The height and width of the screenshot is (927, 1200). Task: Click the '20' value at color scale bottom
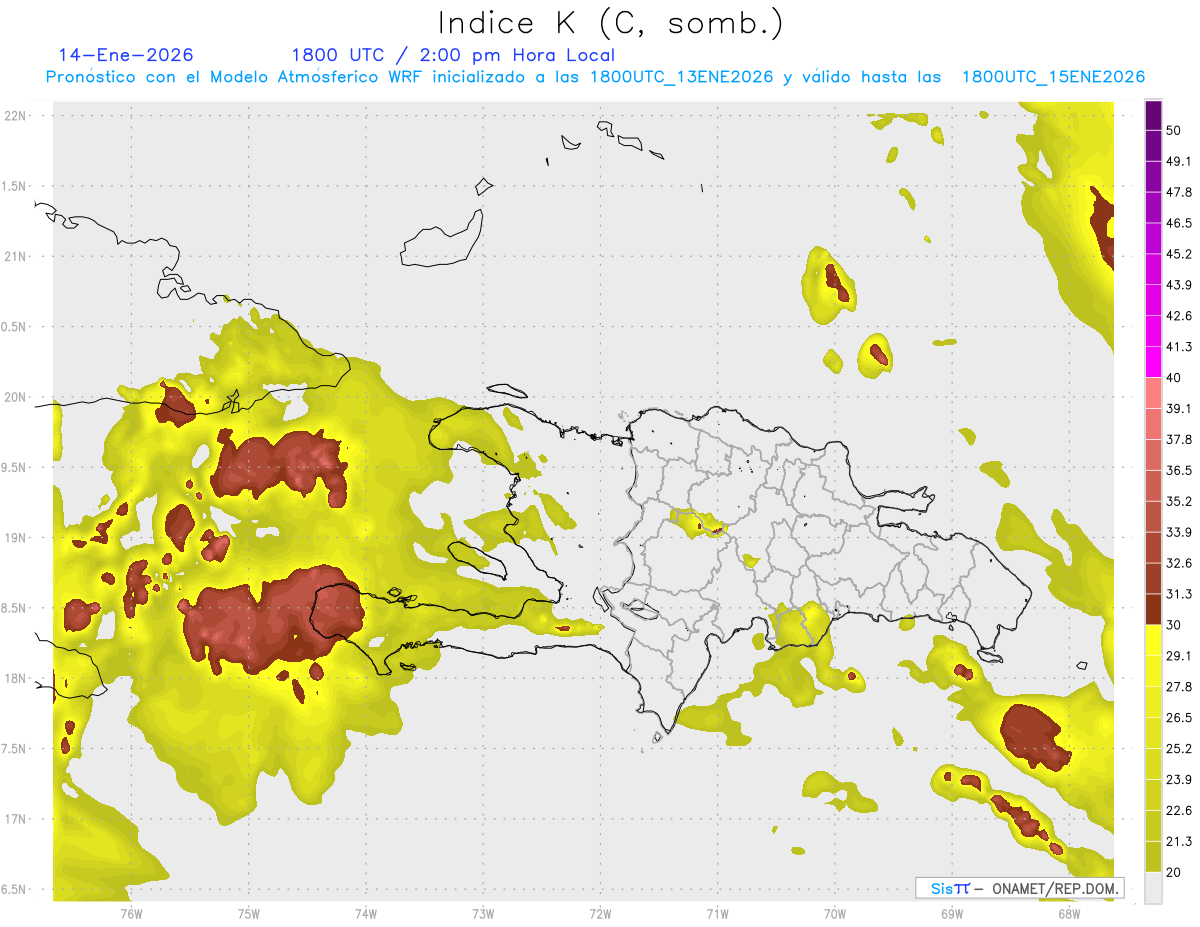1174,872
